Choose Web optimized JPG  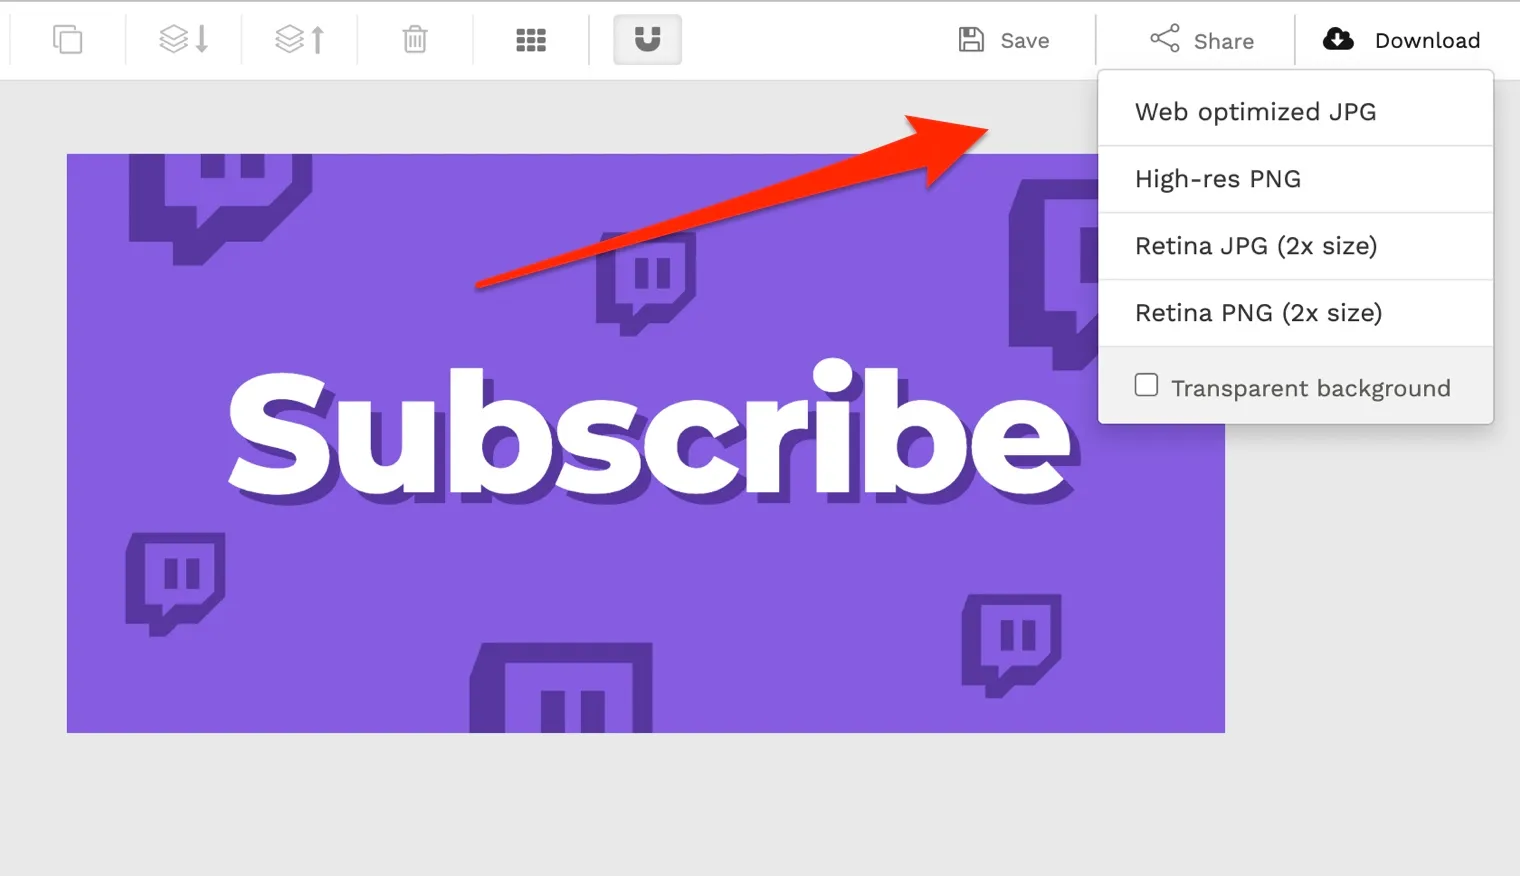1295,112
